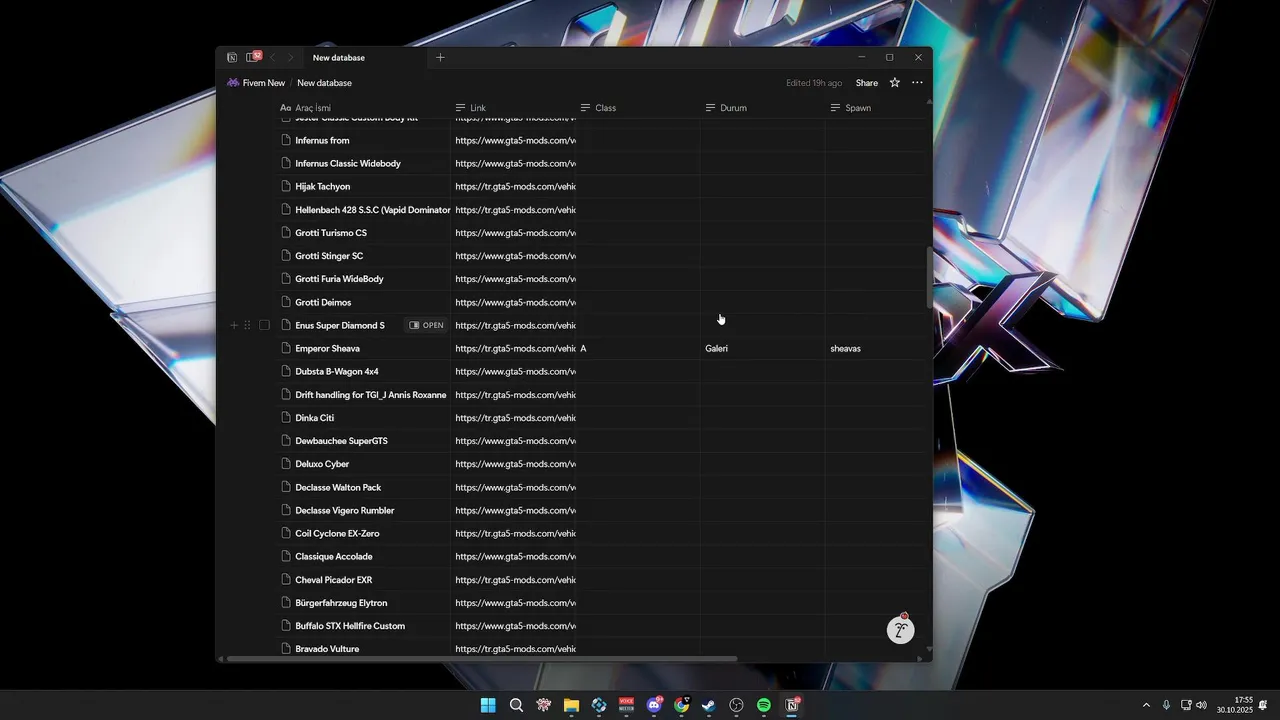Image resolution: width=1280 pixels, height=720 pixels.
Task: Open the notifications bell in the tray
Action: pyautogui.click(x=1263, y=705)
